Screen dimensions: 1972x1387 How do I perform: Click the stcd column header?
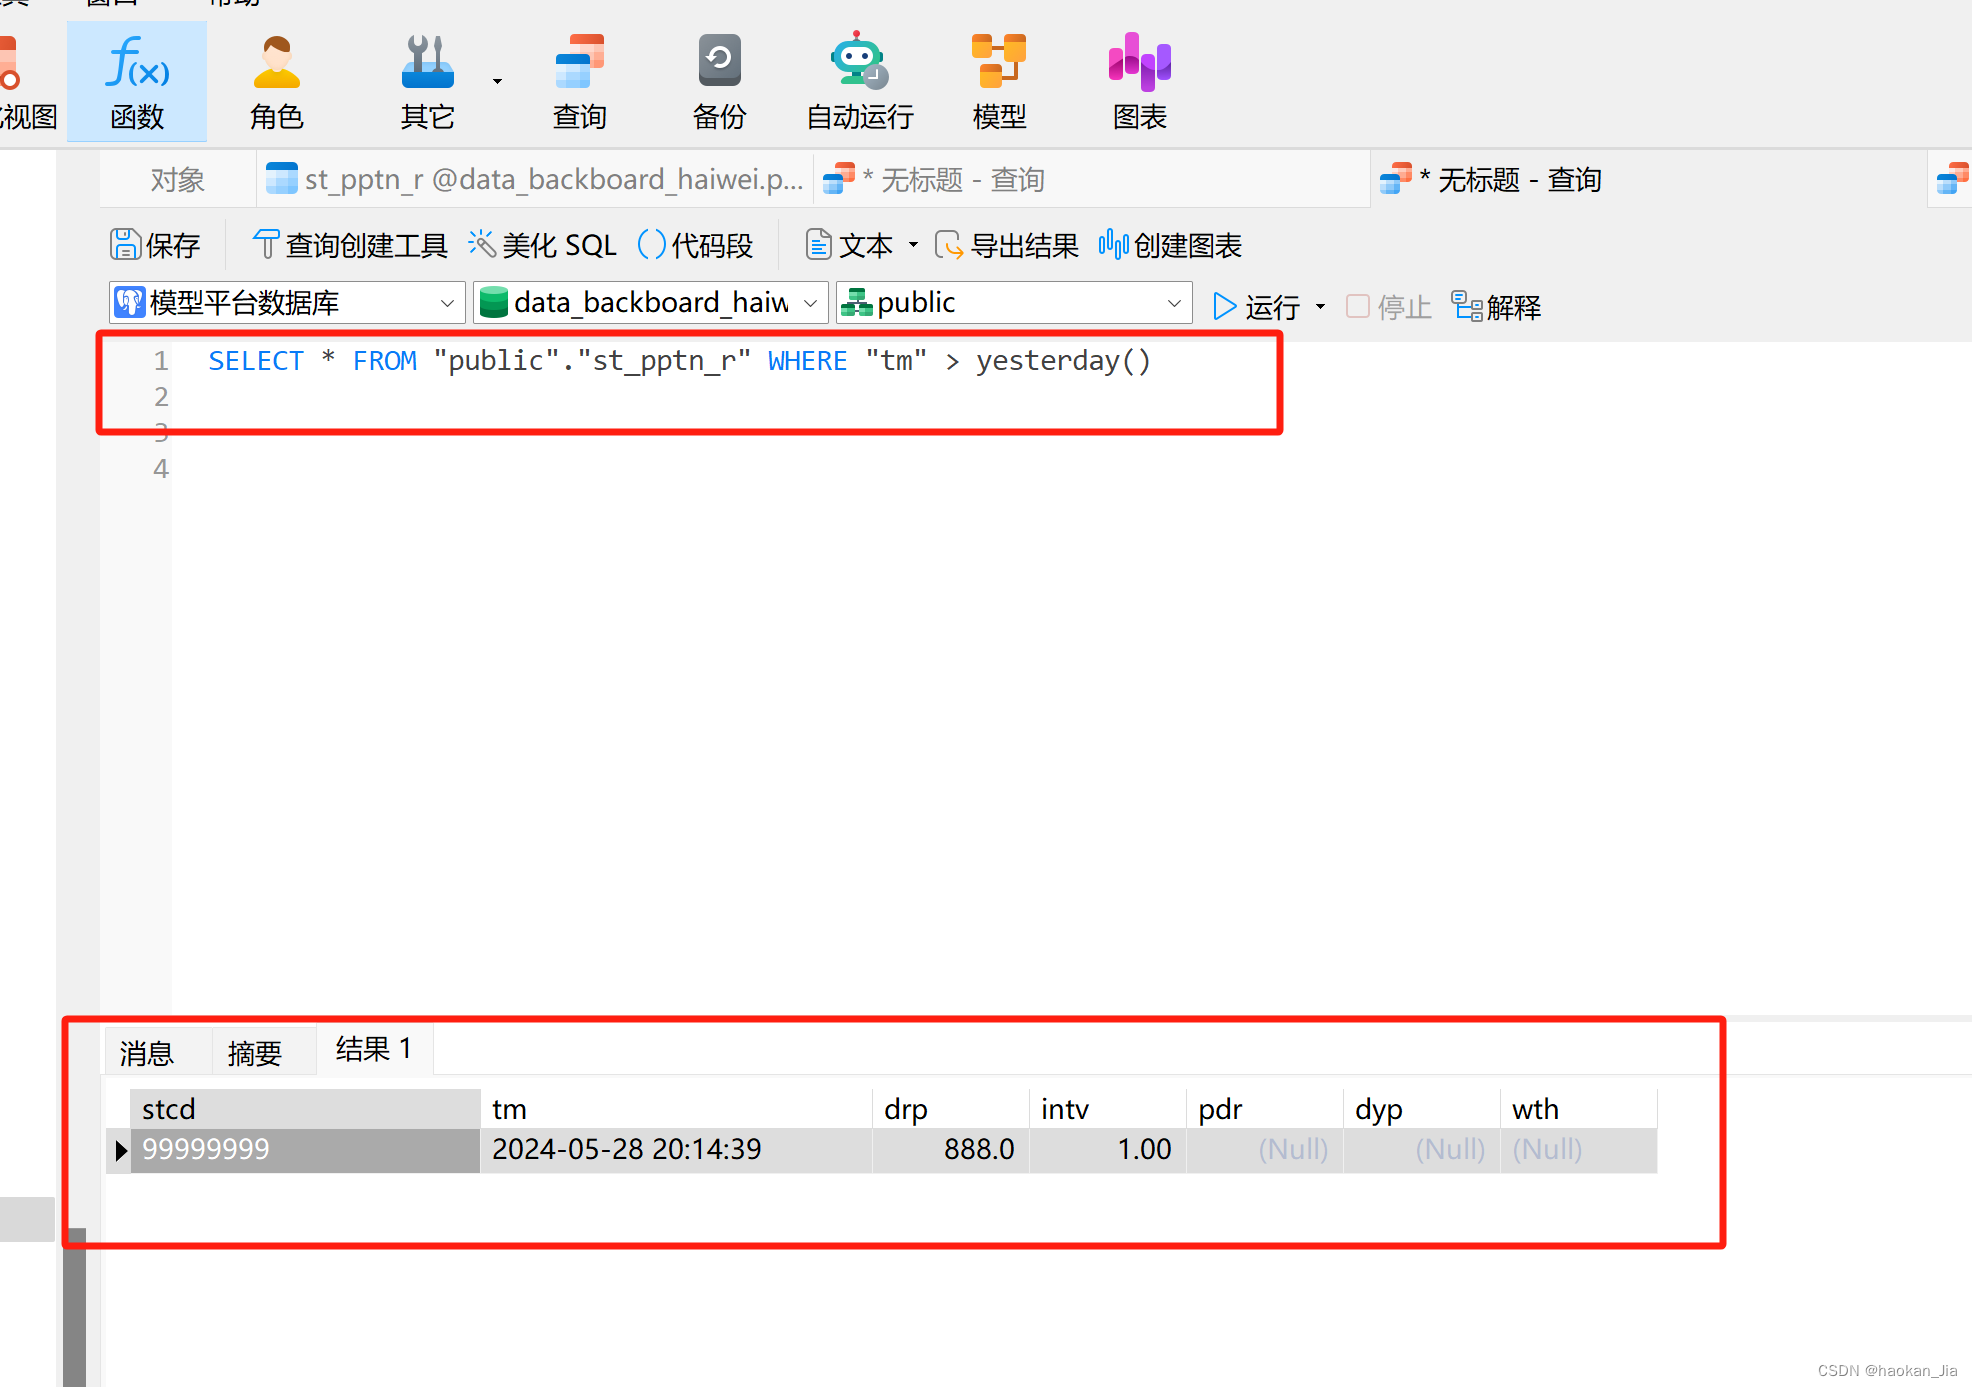(305, 1109)
